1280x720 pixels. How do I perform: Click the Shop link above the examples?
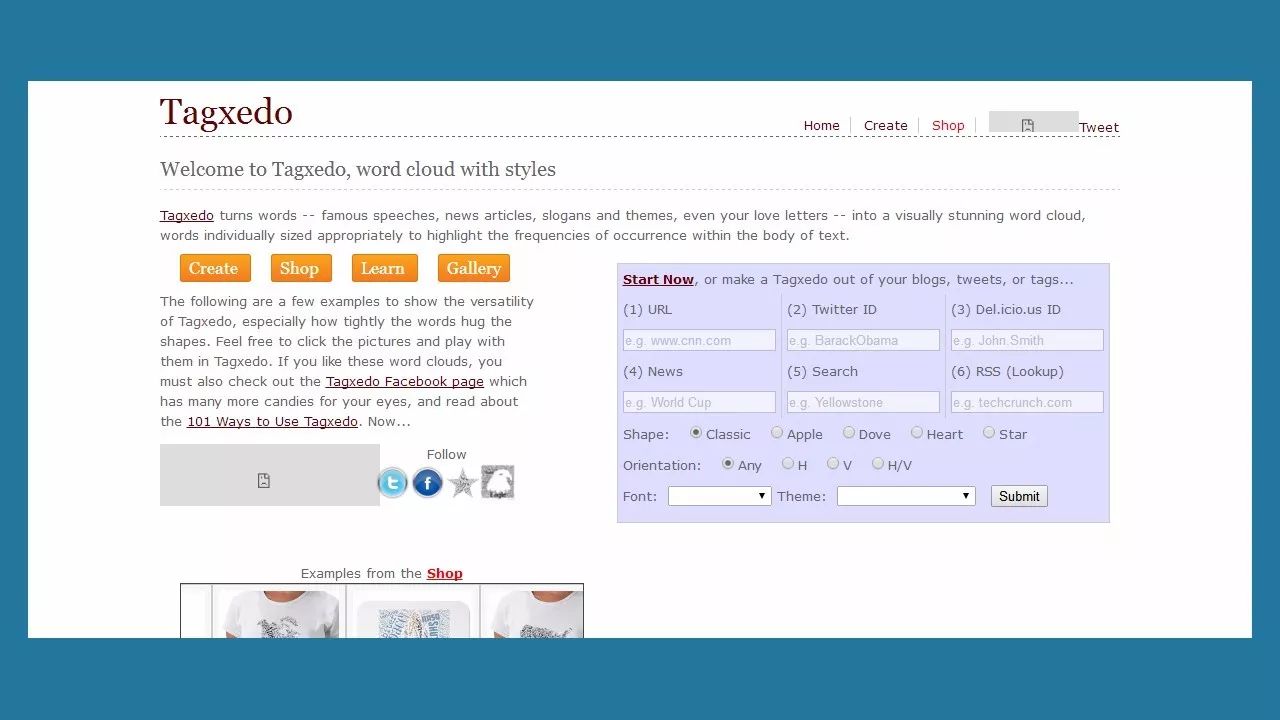click(x=445, y=574)
